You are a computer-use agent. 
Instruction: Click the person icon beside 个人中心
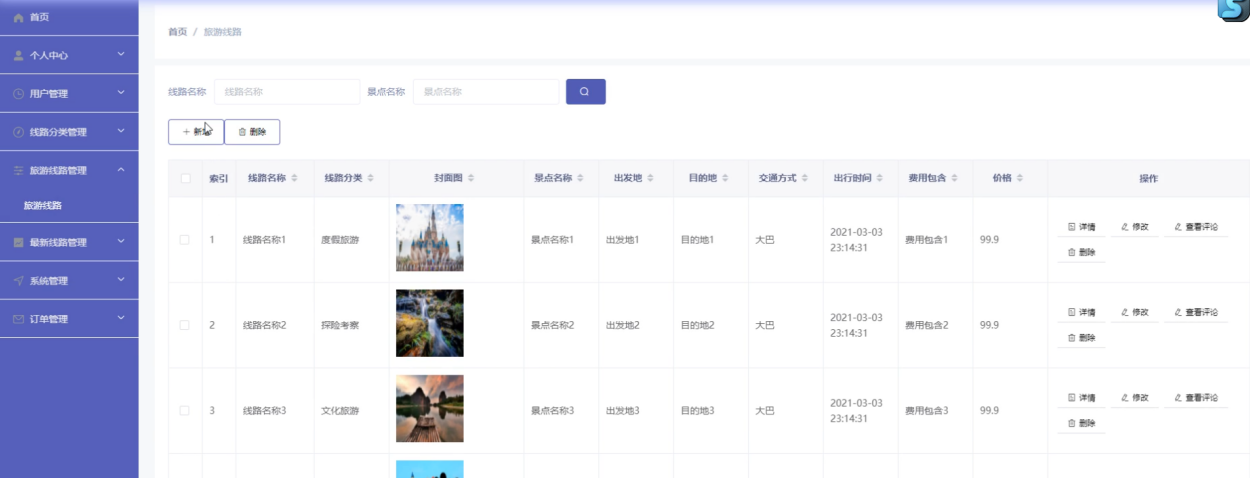pos(18,56)
